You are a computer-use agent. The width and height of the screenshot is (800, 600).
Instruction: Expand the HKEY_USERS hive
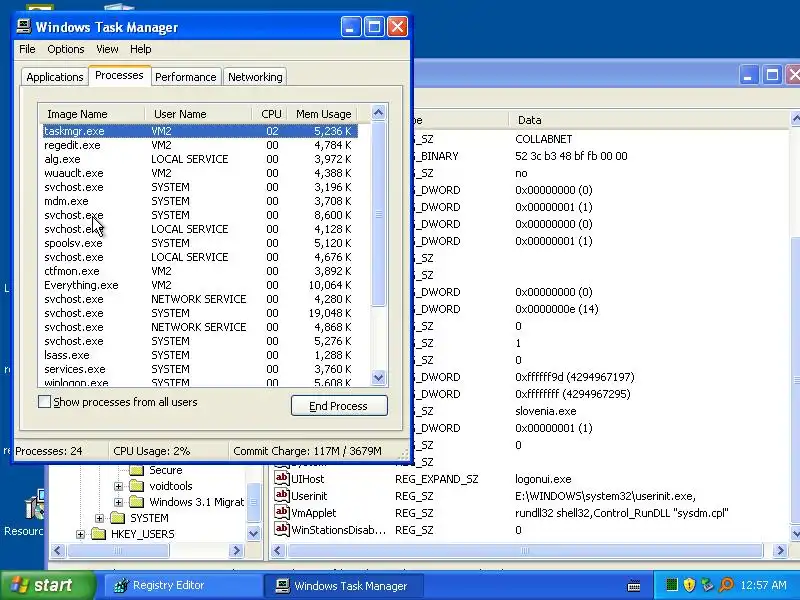tap(80, 534)
